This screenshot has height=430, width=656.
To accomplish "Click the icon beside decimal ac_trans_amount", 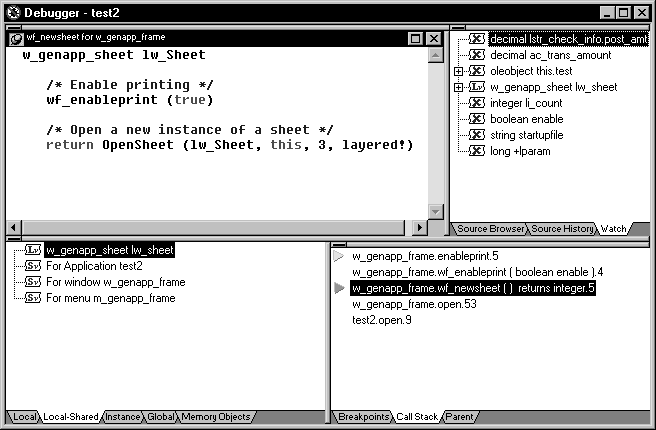I will coord(477,55).
